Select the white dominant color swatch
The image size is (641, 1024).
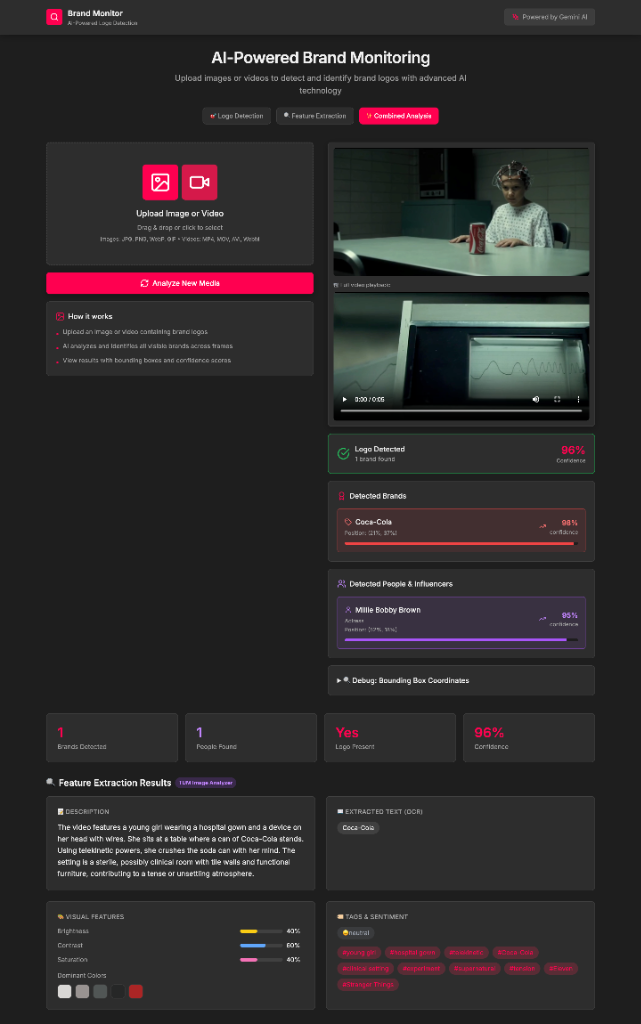[65, 991]
